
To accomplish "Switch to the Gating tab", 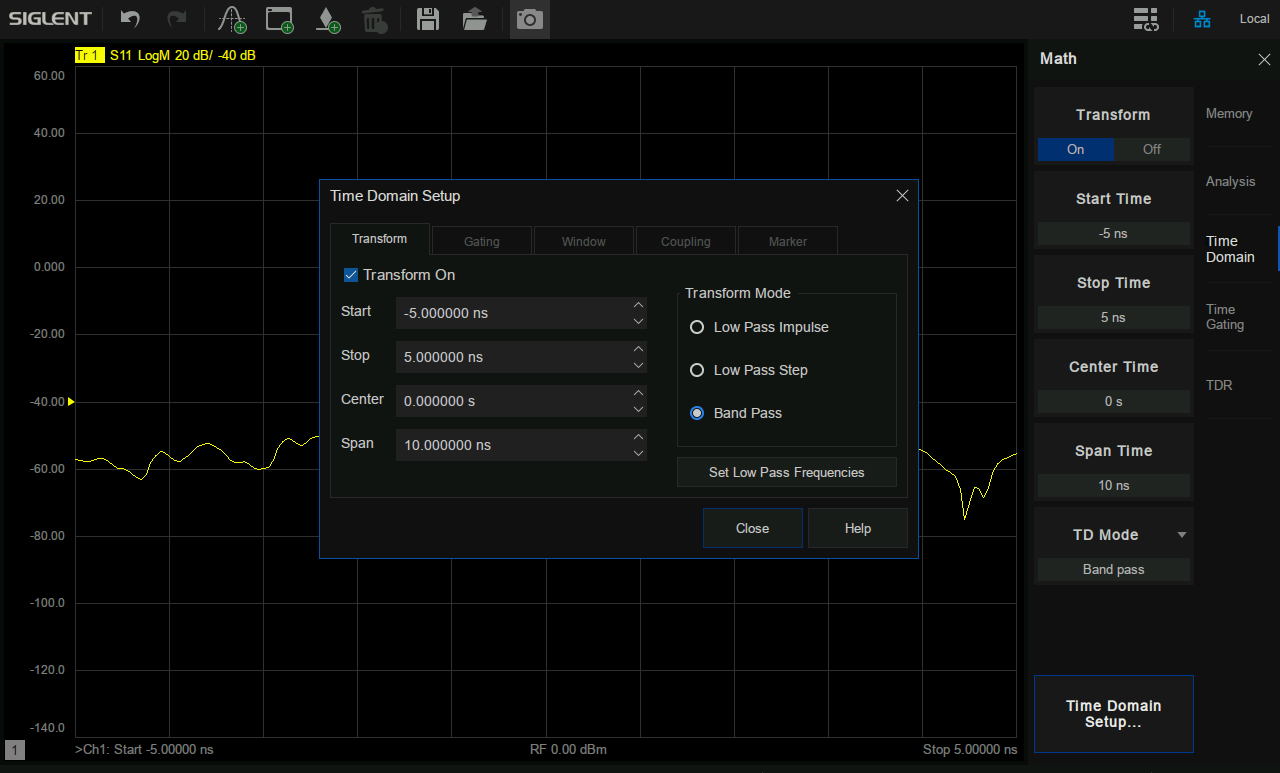I will [x=482, y=241].
